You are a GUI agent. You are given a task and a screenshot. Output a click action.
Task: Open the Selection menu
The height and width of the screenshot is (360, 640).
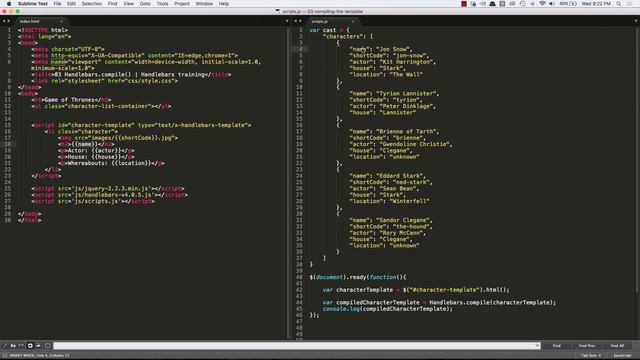[x=91, y=4]
